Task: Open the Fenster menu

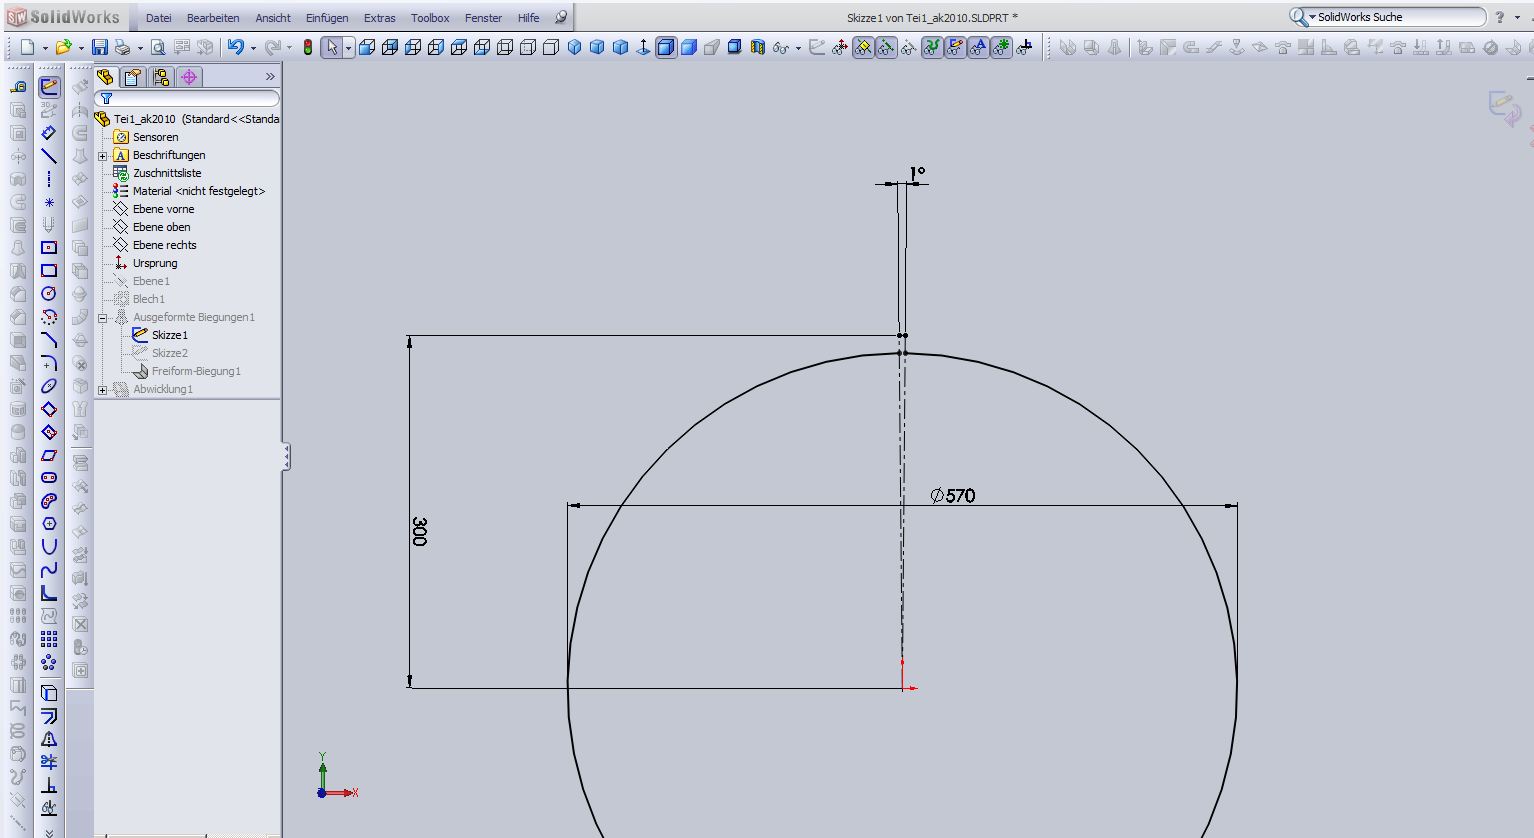Action: 484,18
